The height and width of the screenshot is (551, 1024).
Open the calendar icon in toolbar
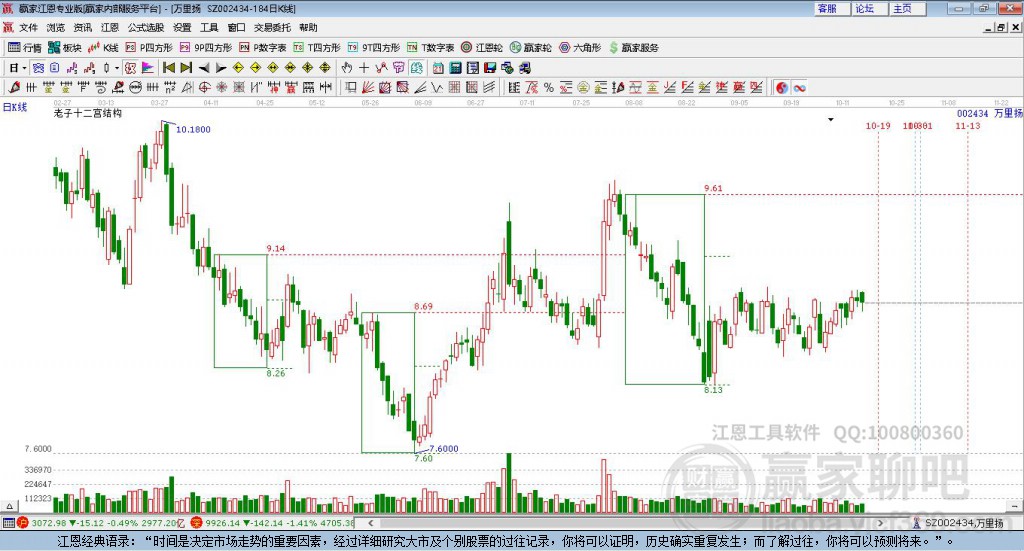pyautogui.click(x=438, y=68)
